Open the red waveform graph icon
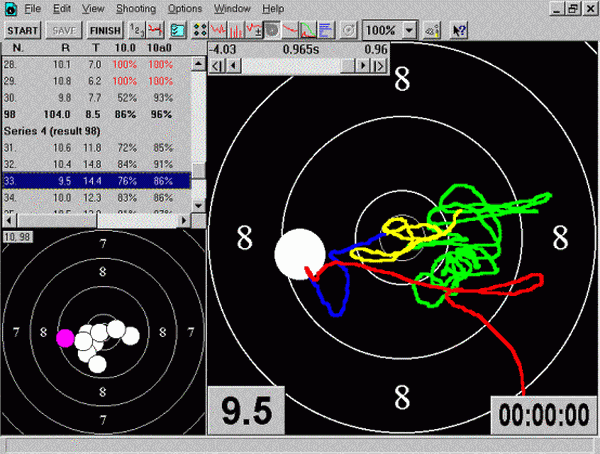The width and height of the screenshot is (600, 454). click(x=218, y=30)
